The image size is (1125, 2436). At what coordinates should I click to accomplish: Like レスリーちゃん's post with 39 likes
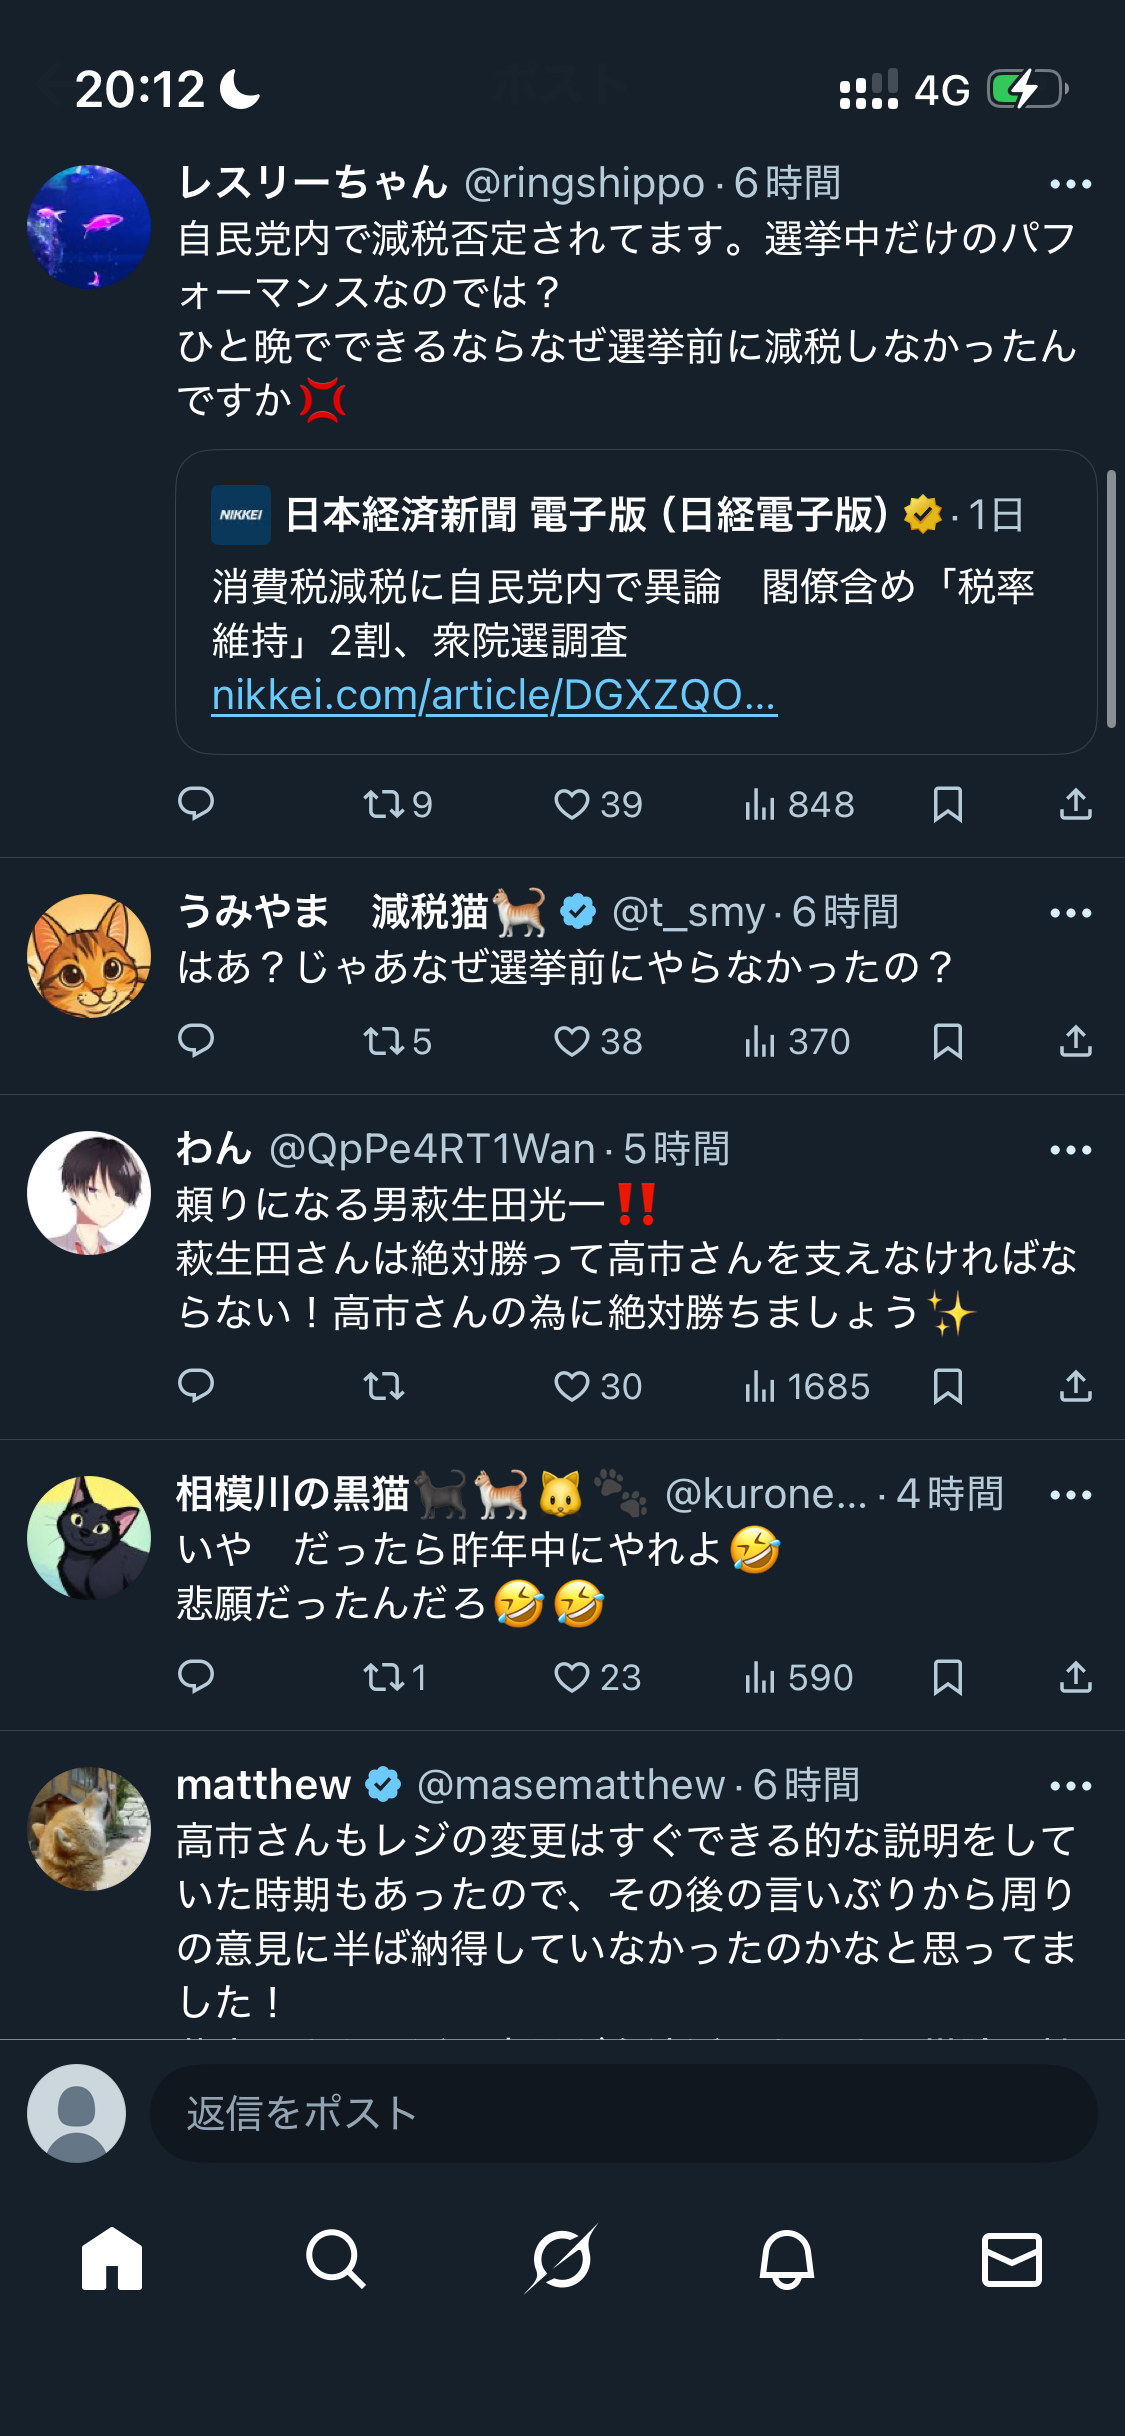click(x=598, y=804)
